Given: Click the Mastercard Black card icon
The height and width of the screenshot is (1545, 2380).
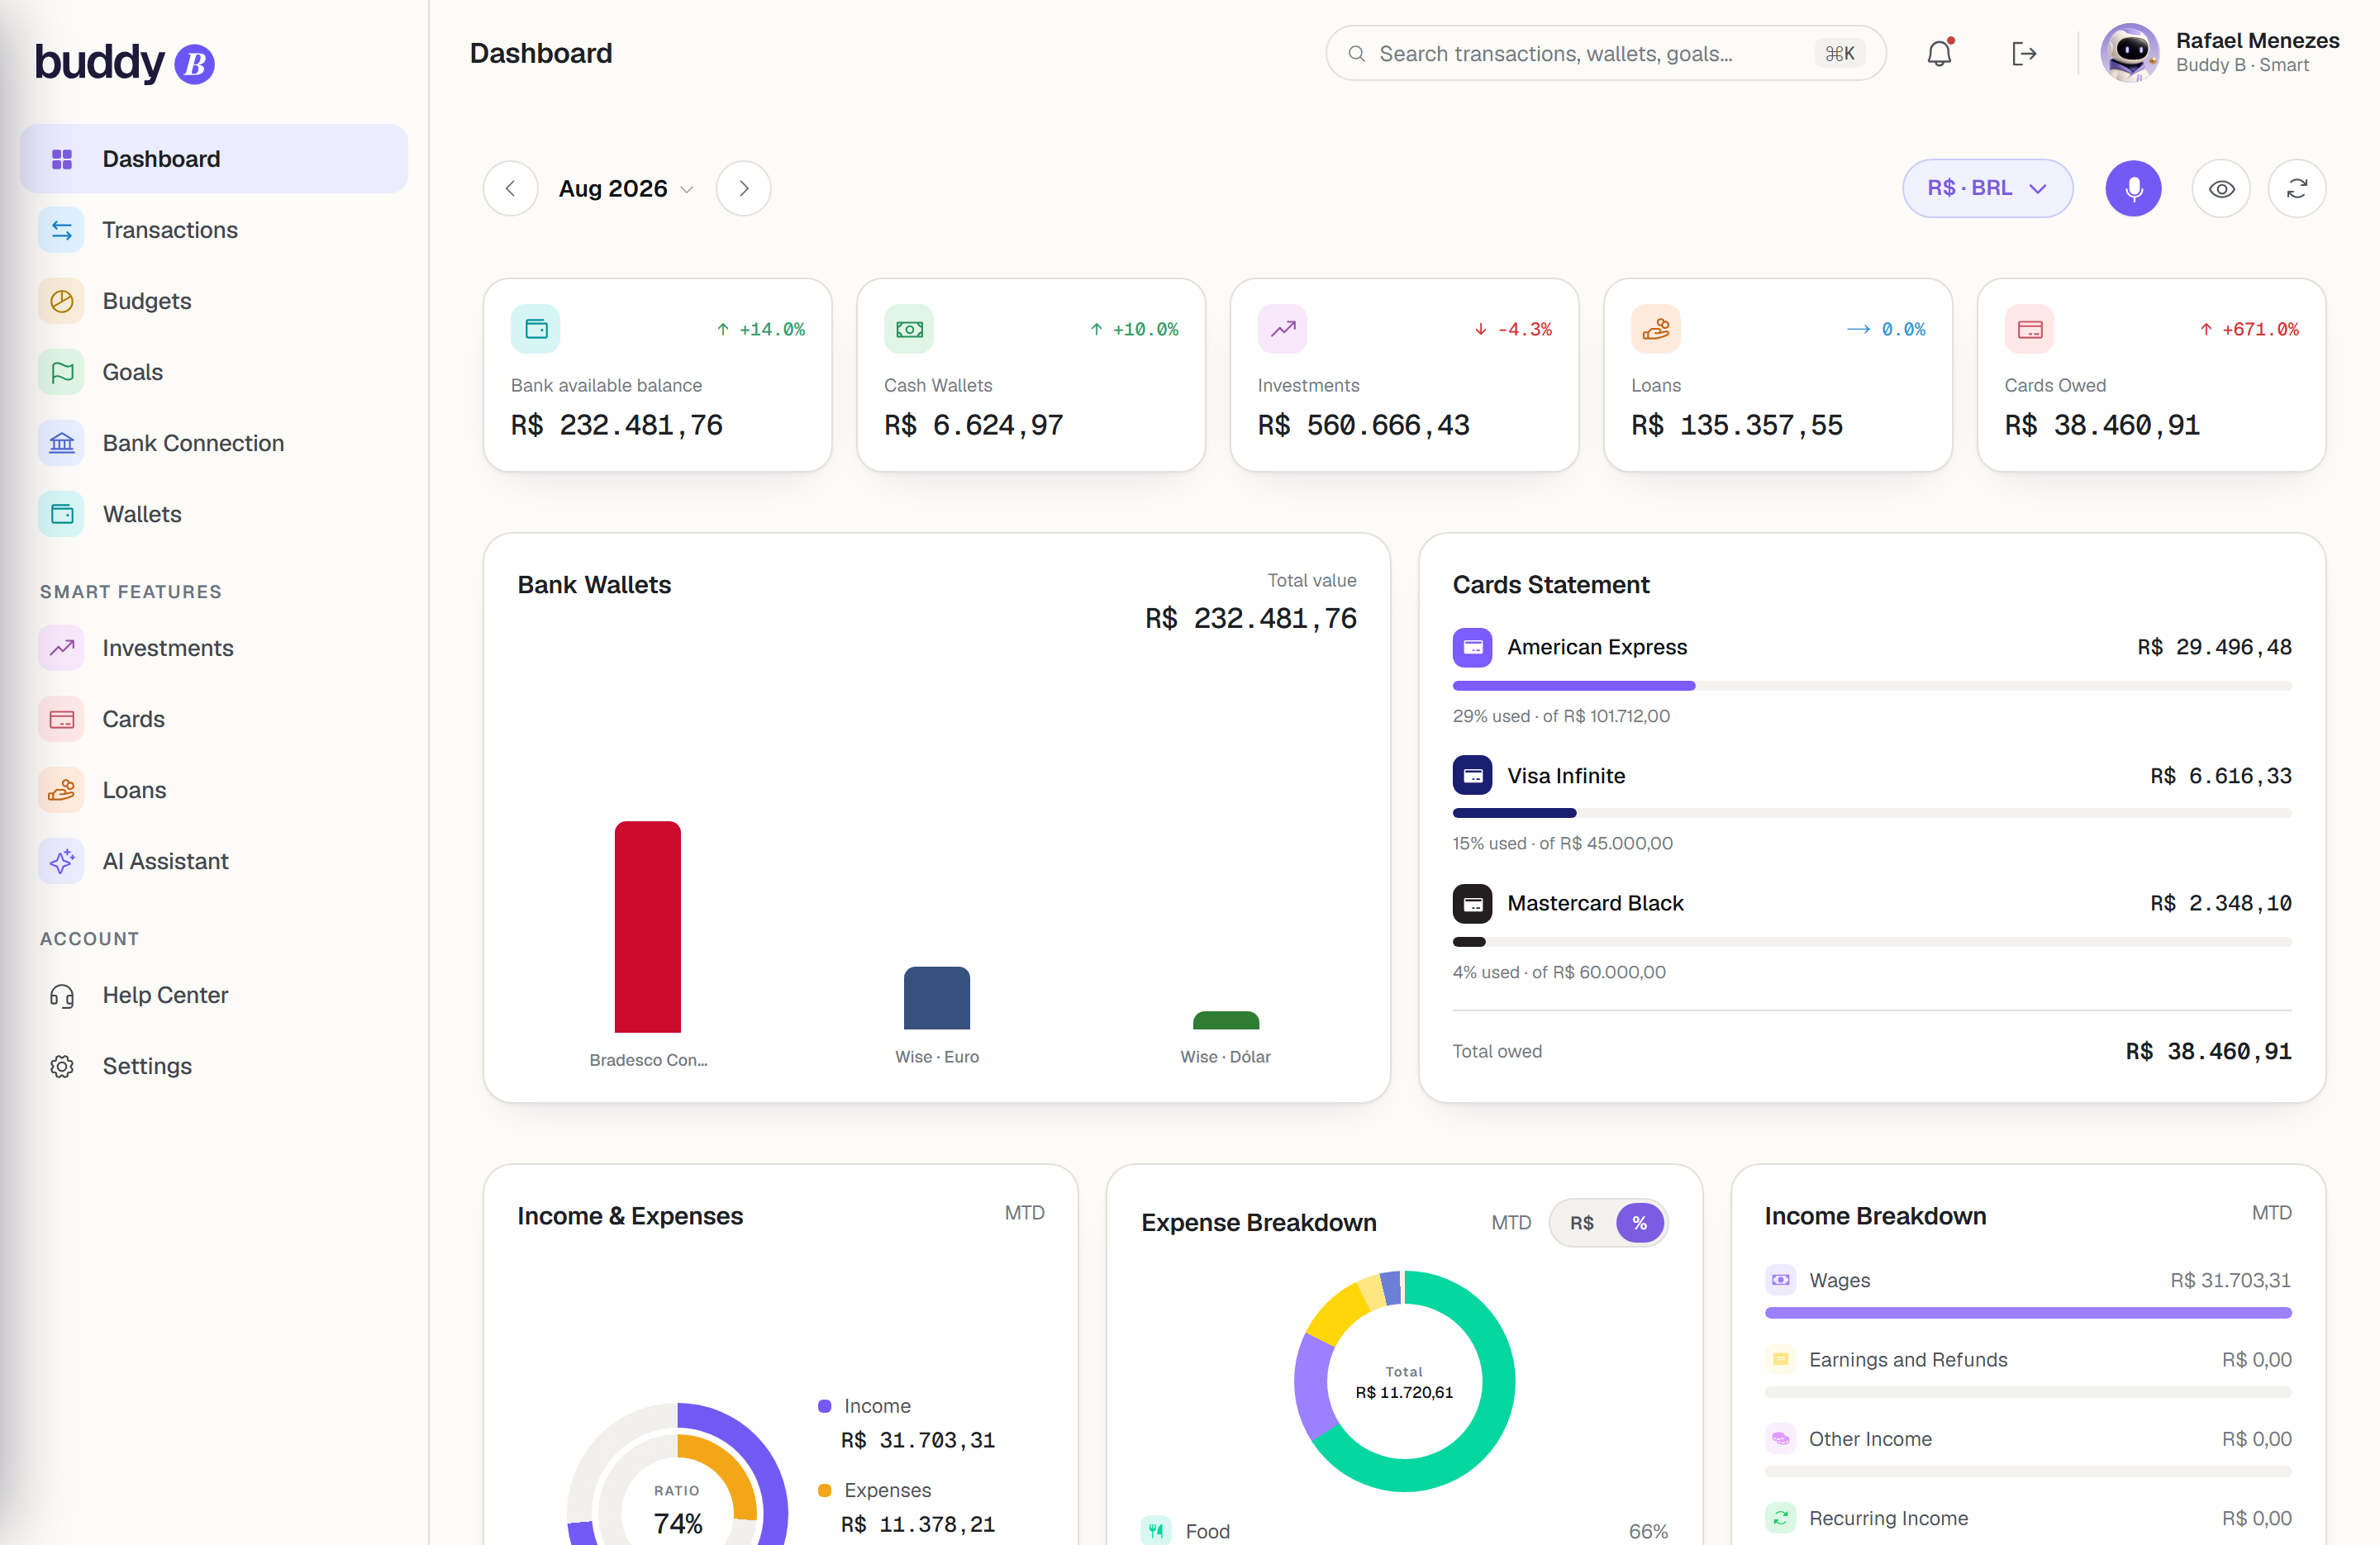Looking at the screenshot, I should point(1473,904).
